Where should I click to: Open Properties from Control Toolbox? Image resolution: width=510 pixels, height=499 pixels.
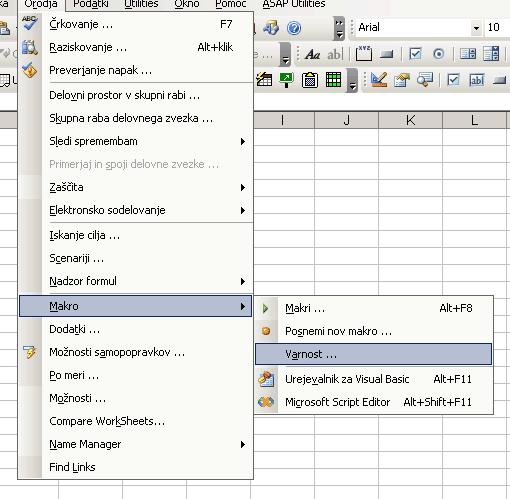point(402,80)
